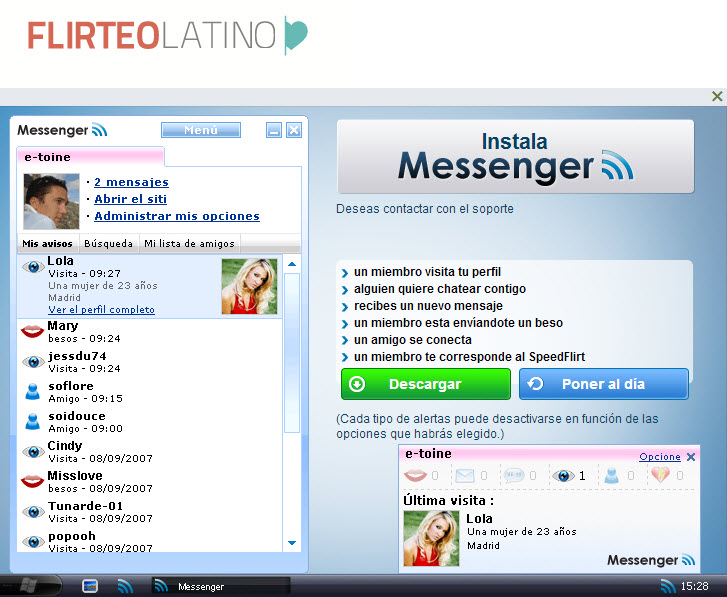Switch to the Búsqueda tab

(x=108, y=243)
